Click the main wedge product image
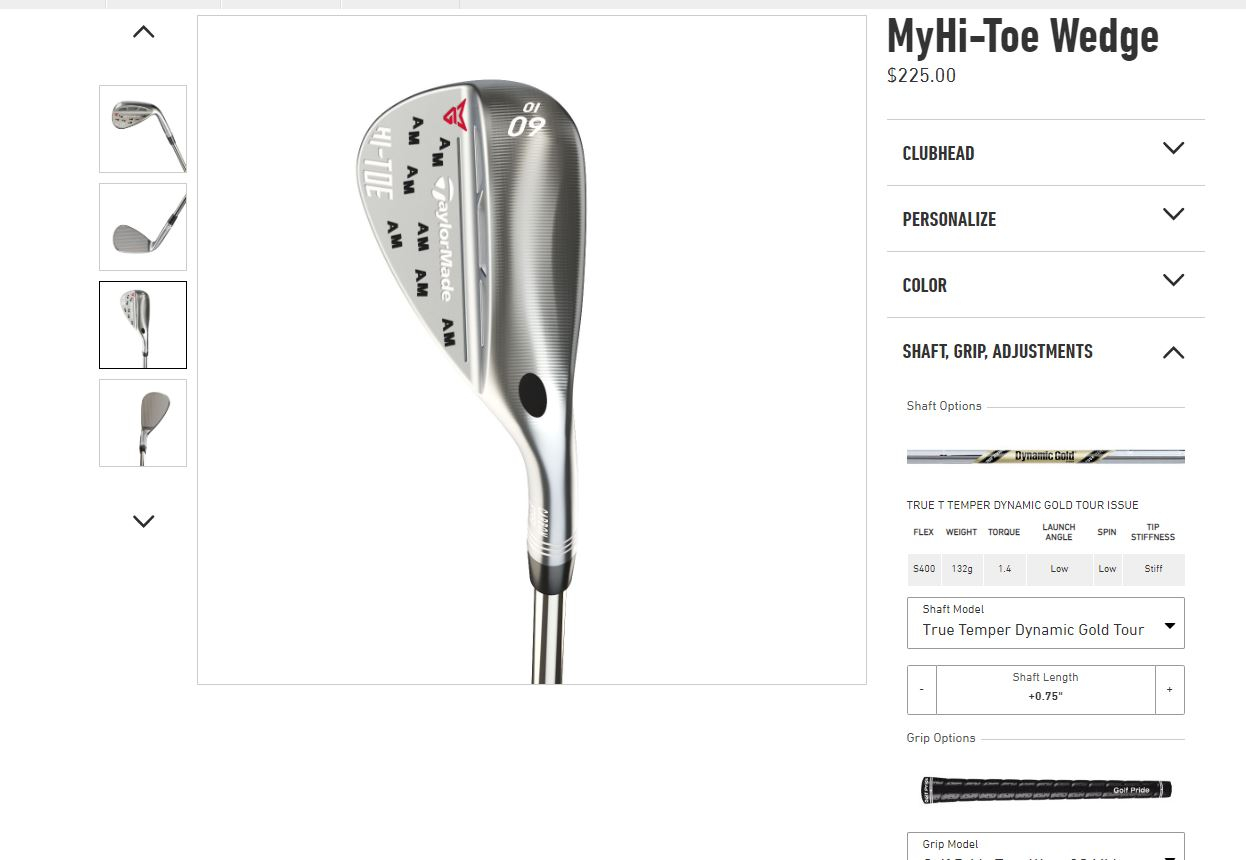This screenshot has width=1246, height=860. coord(532,350)
